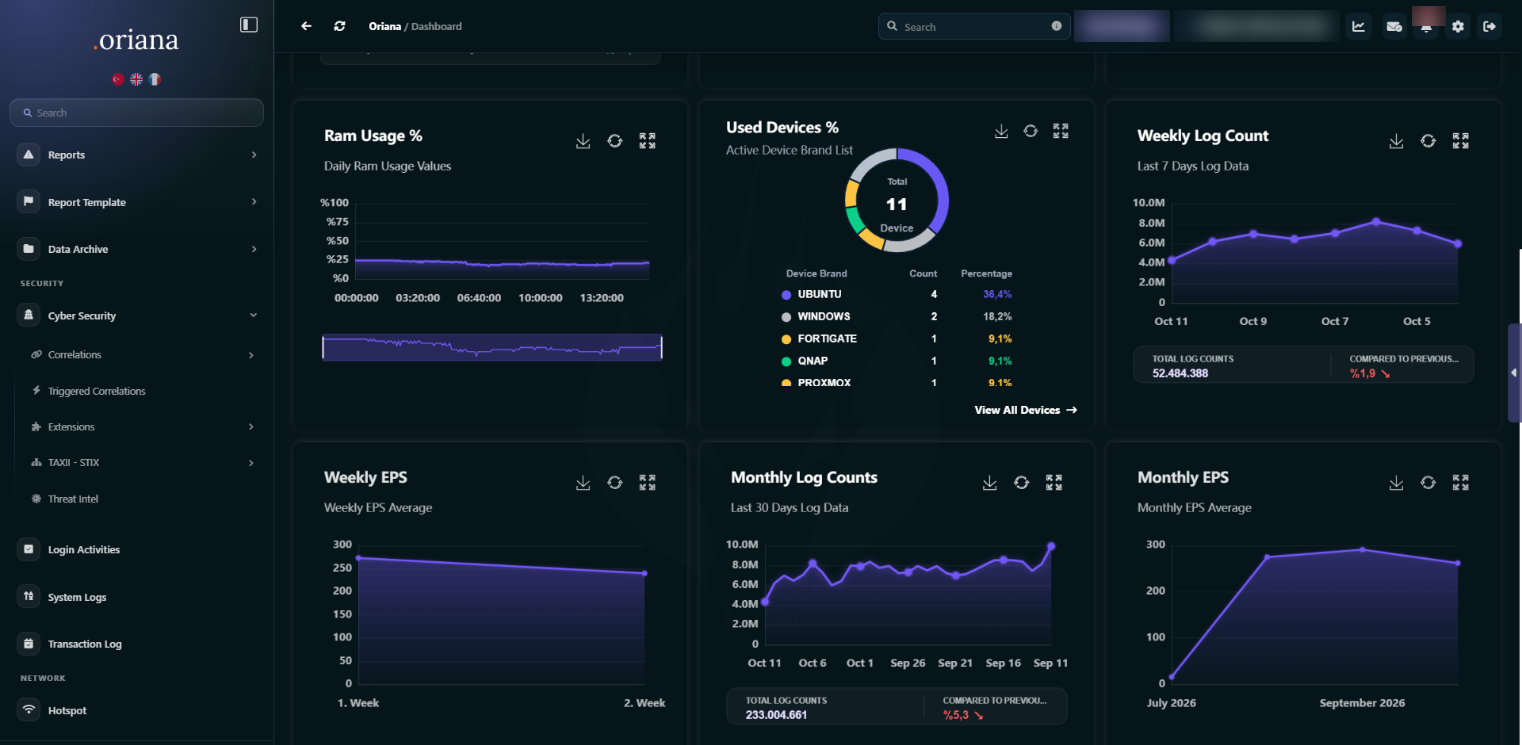The height and width of the screenshot is (745, 1522).
Task: Refresh the Weekly Log Count widget
Action: click(x=1428, y=141)
